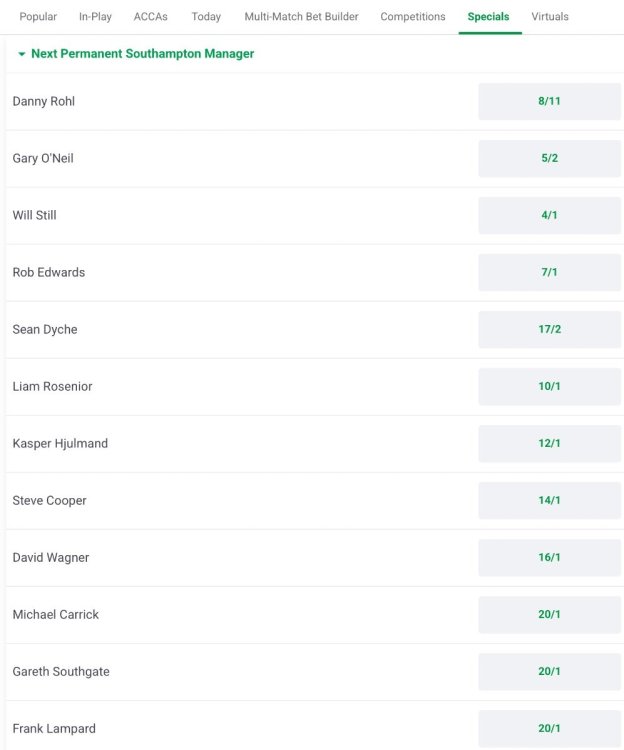
Task: Pick Will Still at 4/1
Action: tap(549, 216)
